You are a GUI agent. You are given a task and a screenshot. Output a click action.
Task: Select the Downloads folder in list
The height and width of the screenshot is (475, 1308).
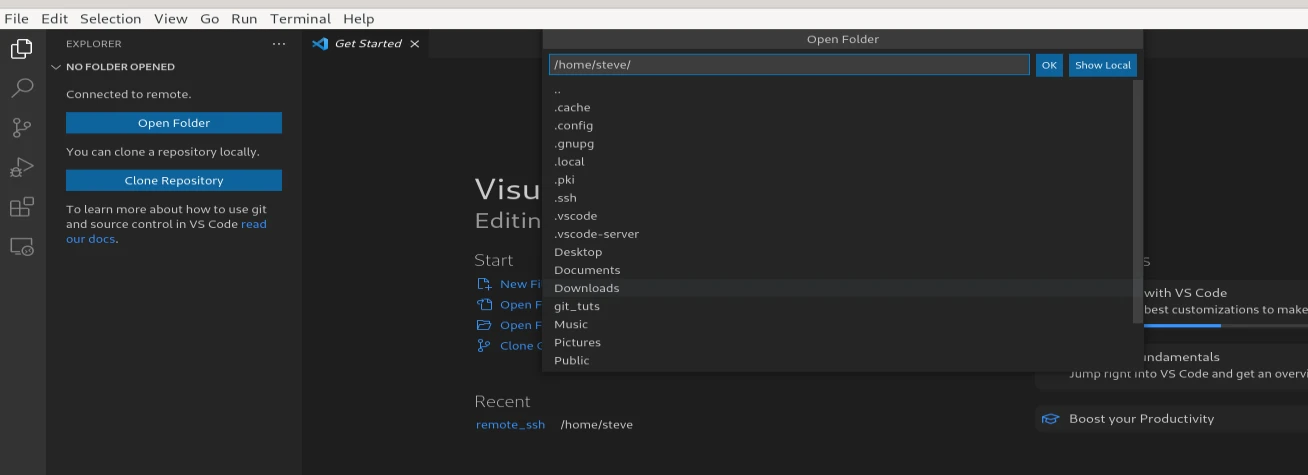587,288
